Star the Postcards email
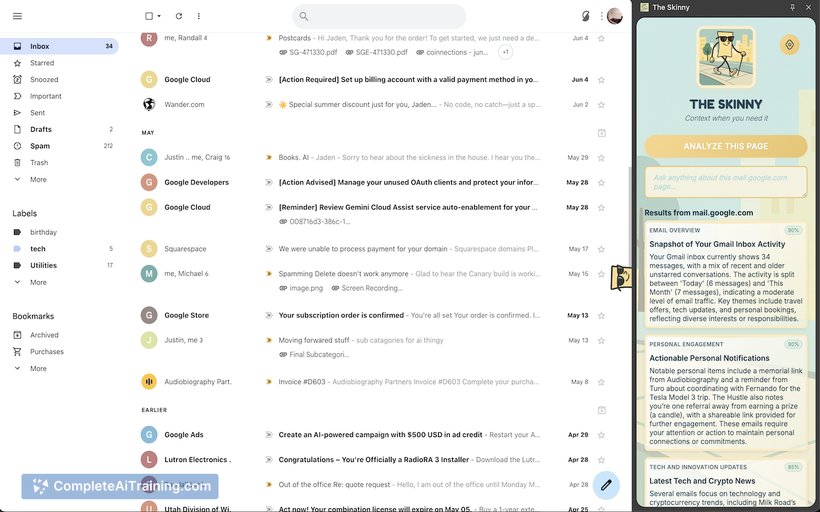This screenshot has width=820, height=512. [601, 38]
